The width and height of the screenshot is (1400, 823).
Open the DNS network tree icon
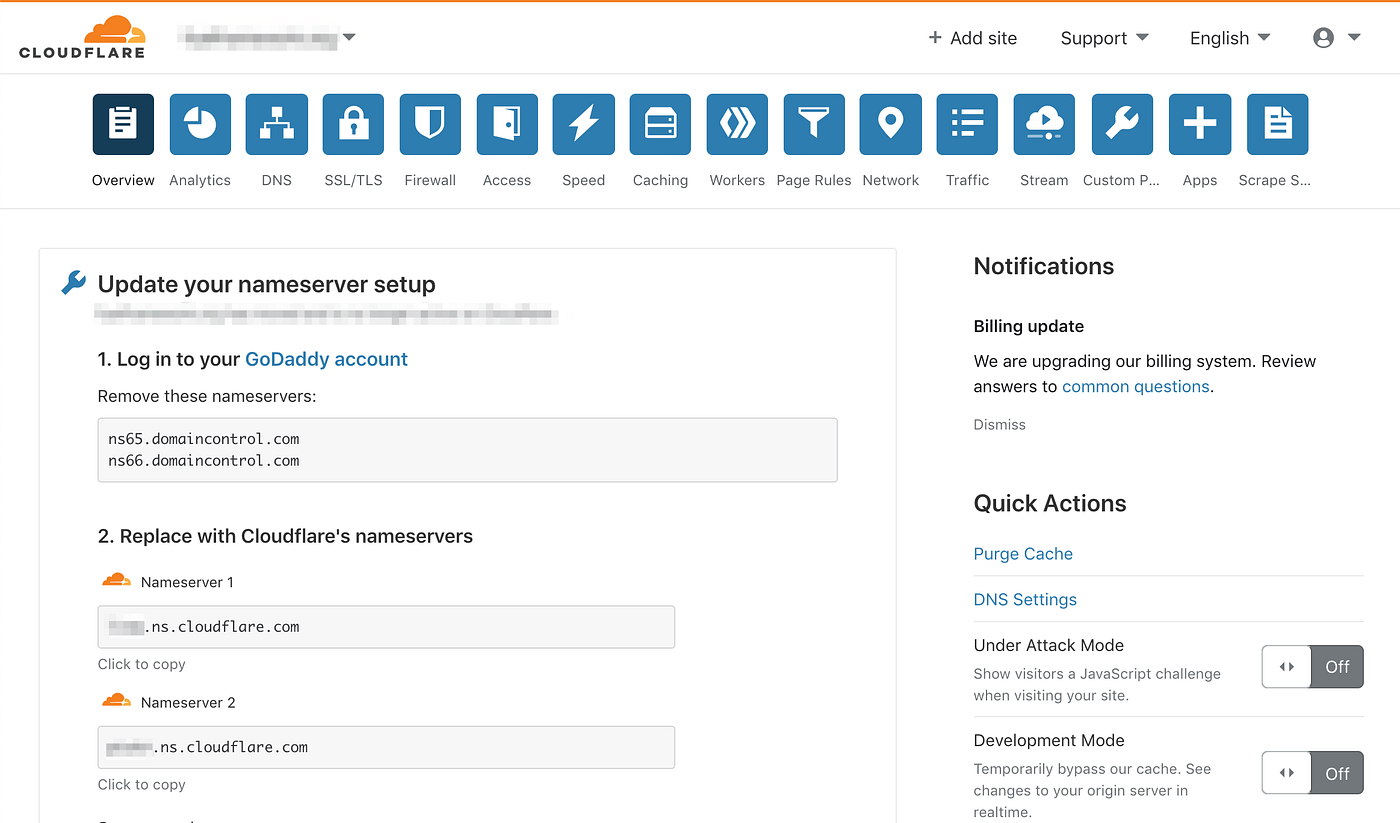coord(277,124)
